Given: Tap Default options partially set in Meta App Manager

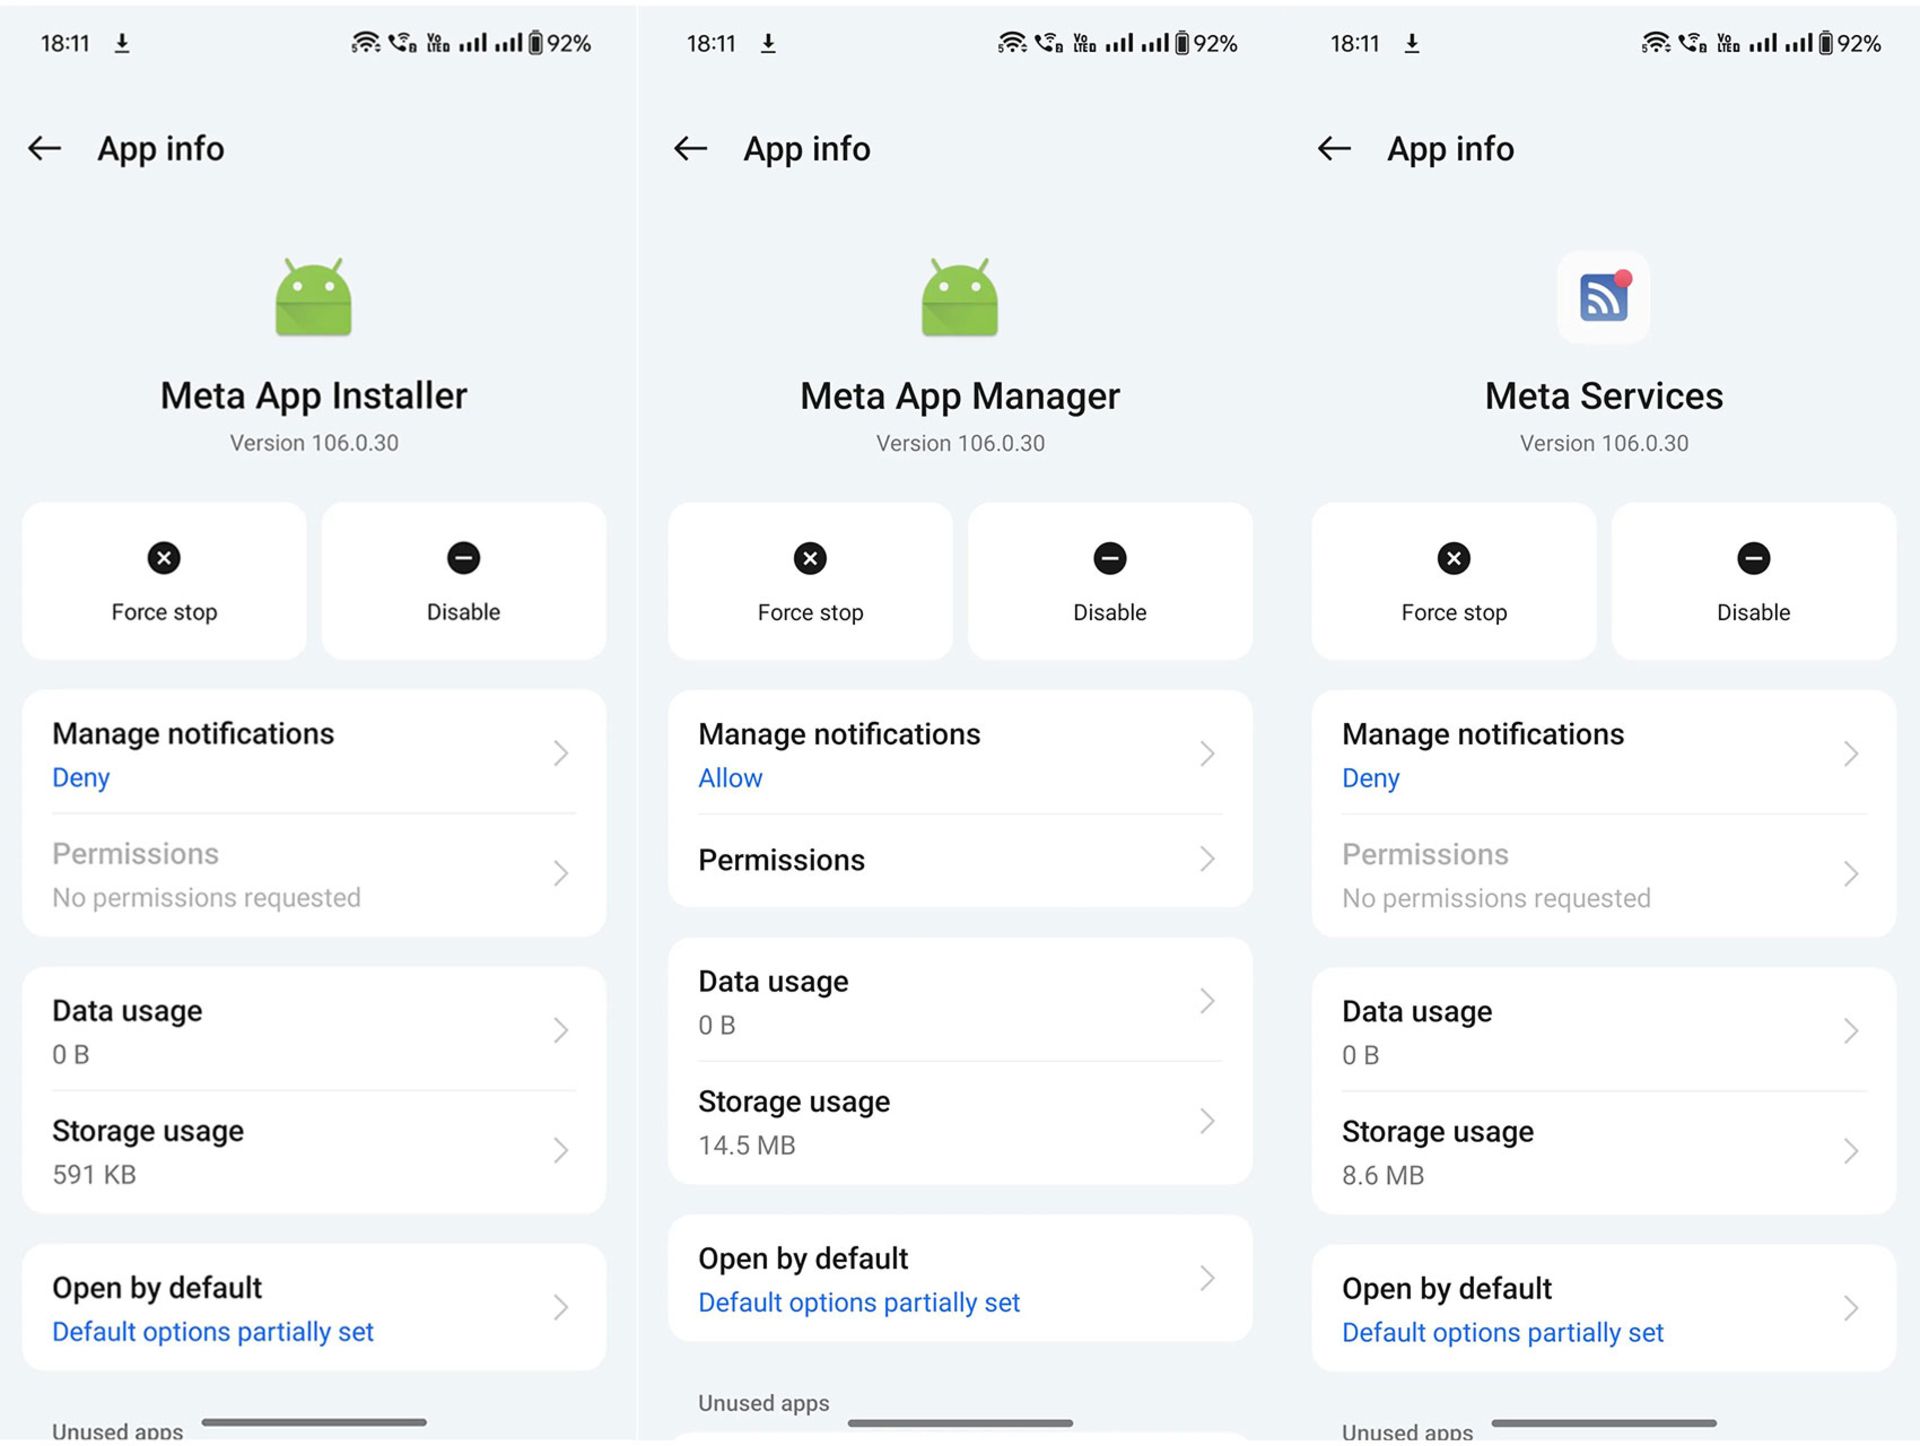Looking at the screenshot, I should coord(859,1303).
